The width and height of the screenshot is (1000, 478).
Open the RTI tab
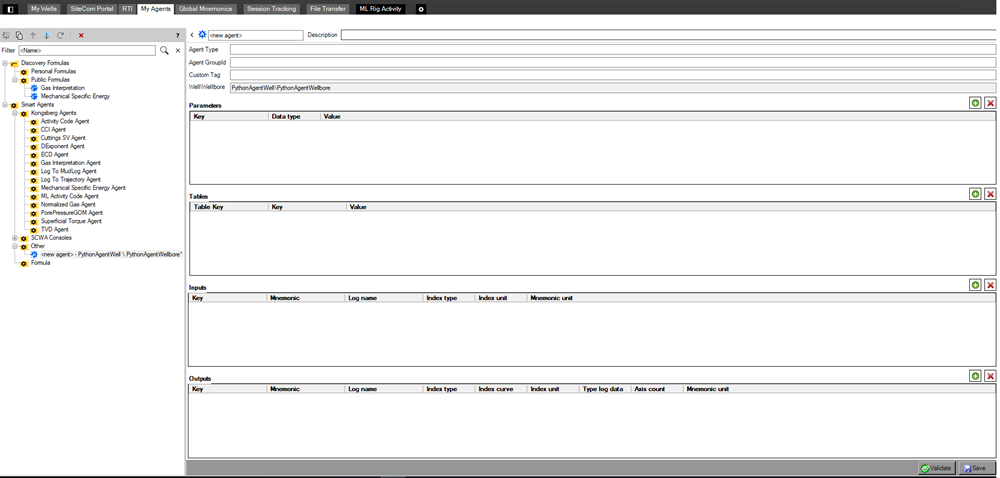point(127,9)
